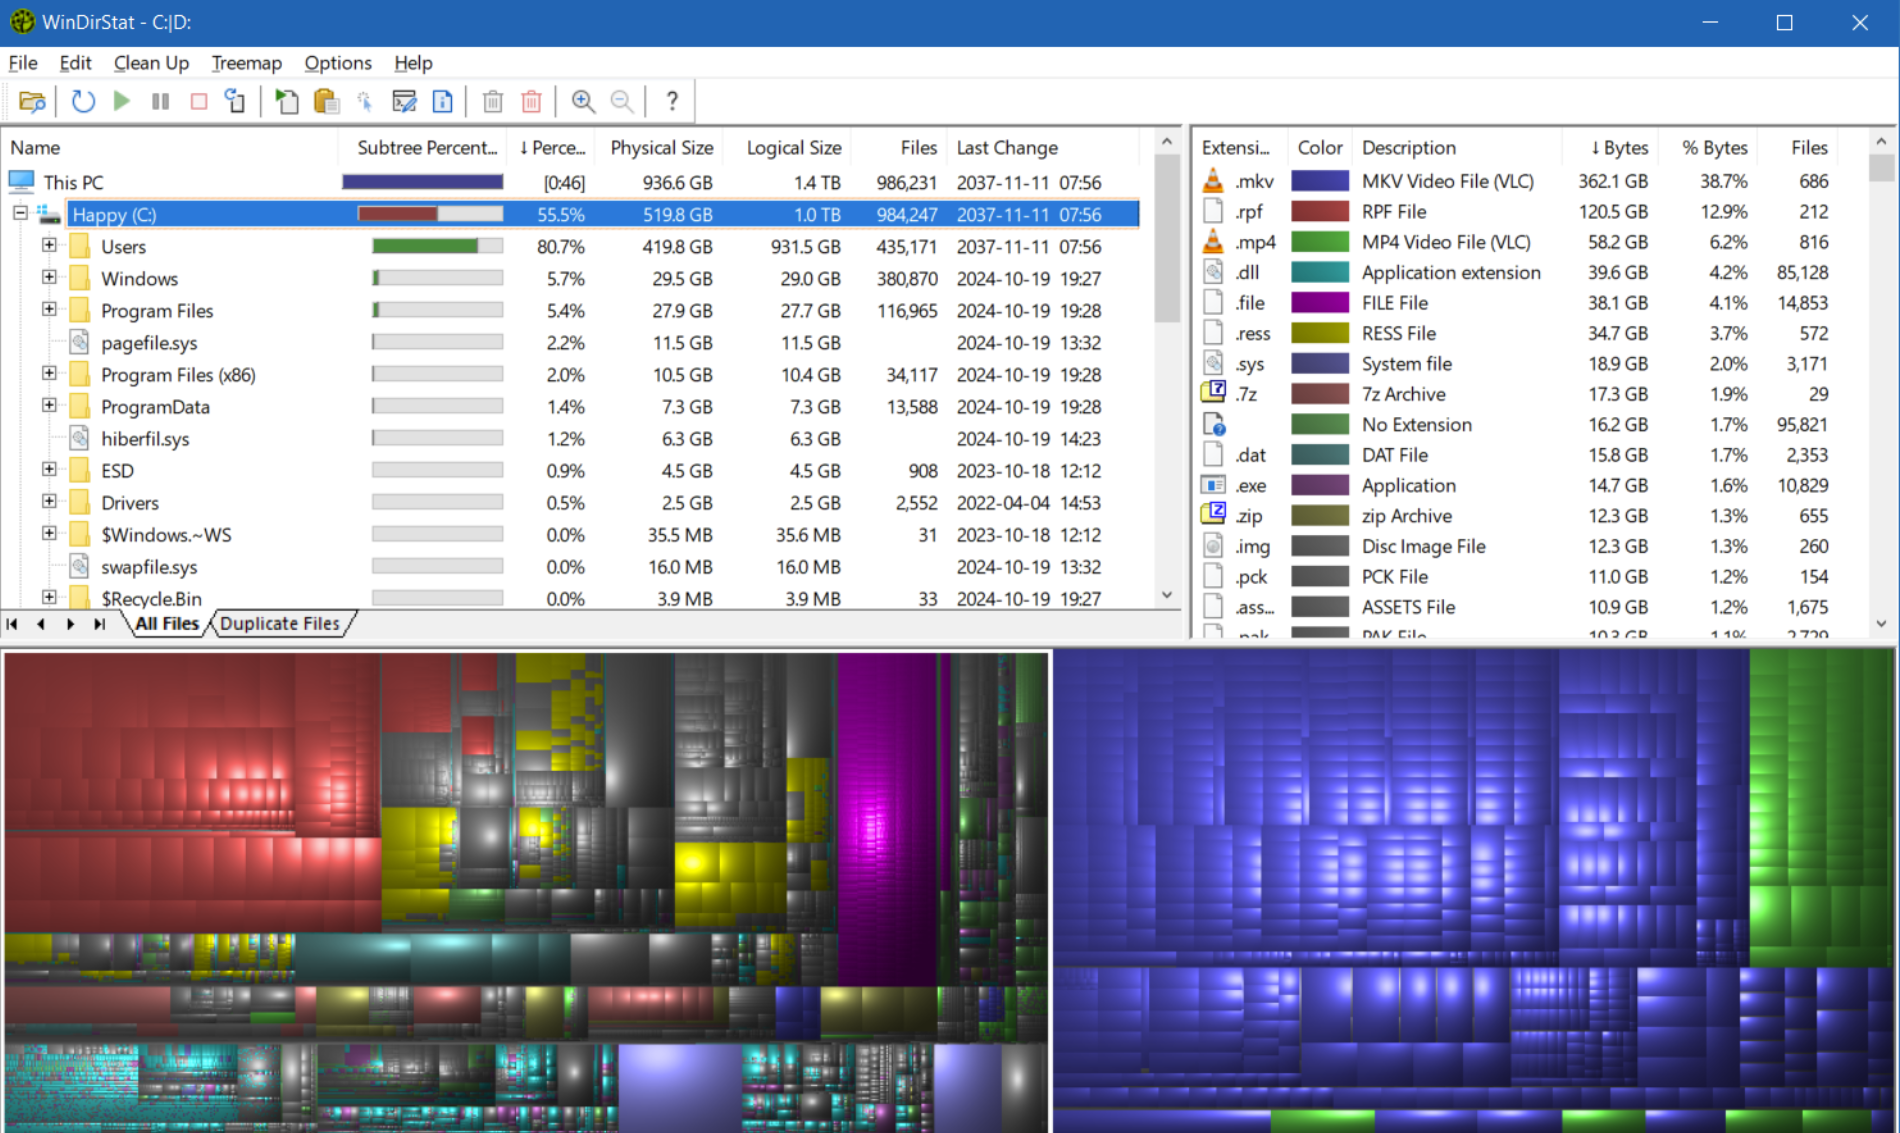The image size is (1900, 1133).
Task: Click the refresh all toolbar icon
Action: point(83,101)
